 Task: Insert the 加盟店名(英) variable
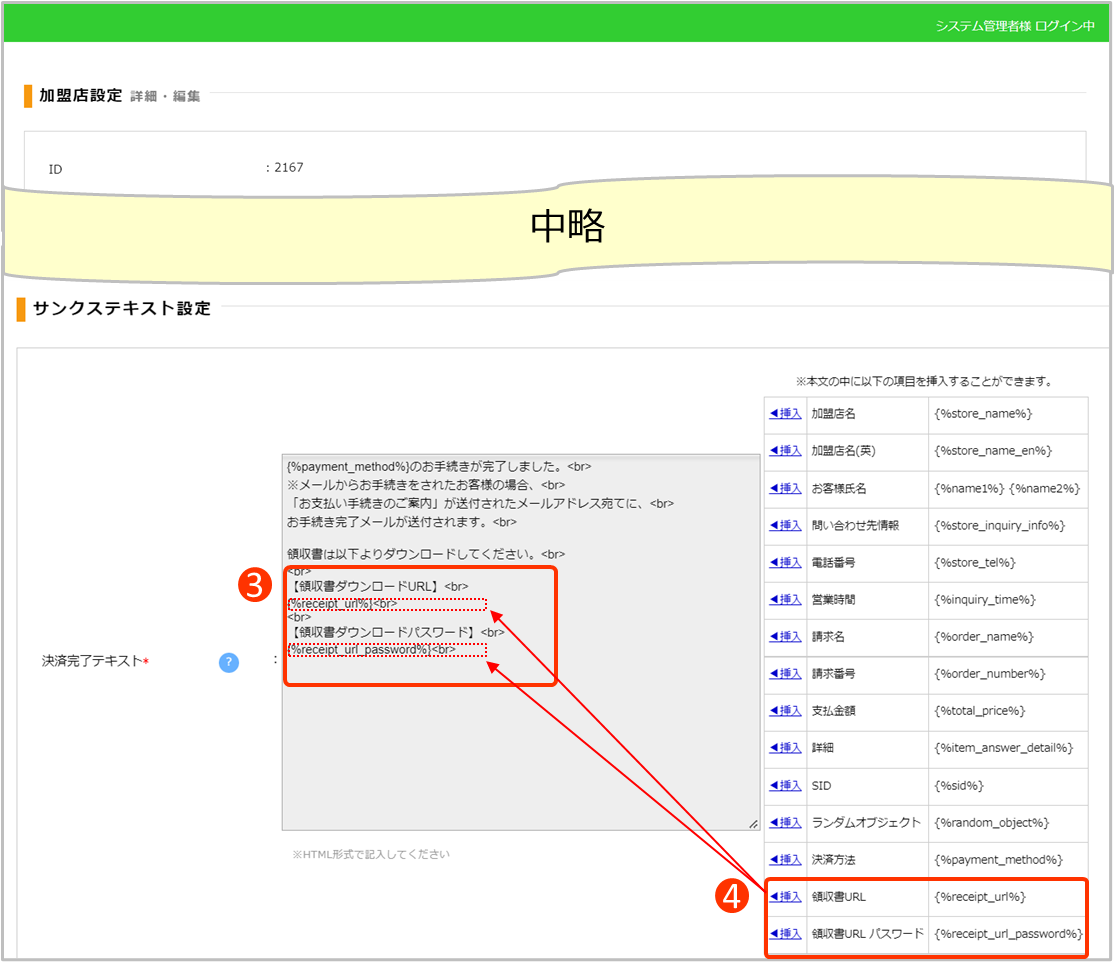(785, 451)
